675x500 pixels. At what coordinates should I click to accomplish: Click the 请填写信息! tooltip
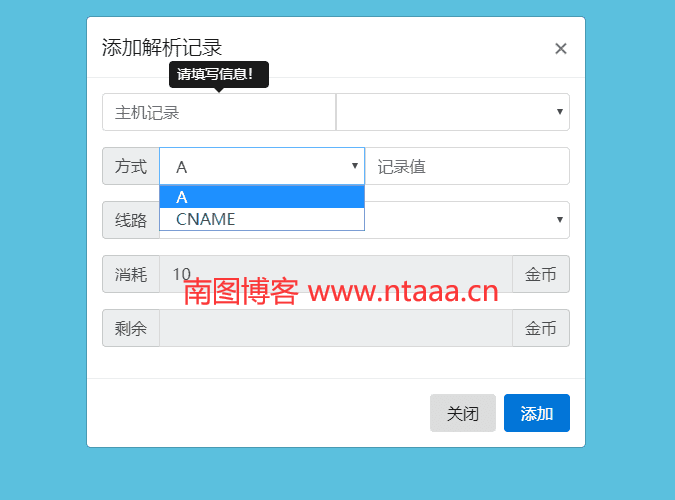pyautogui.click(x=219, y=75)
